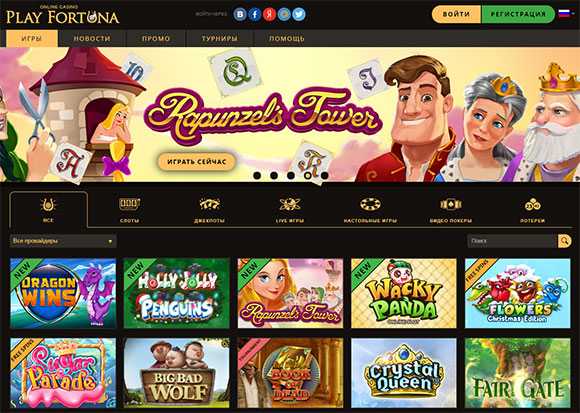The width and height of the screenshot is (580, 413).
Task: Expand the Все провайдеры dropdown
Action: tap(63, 241)
